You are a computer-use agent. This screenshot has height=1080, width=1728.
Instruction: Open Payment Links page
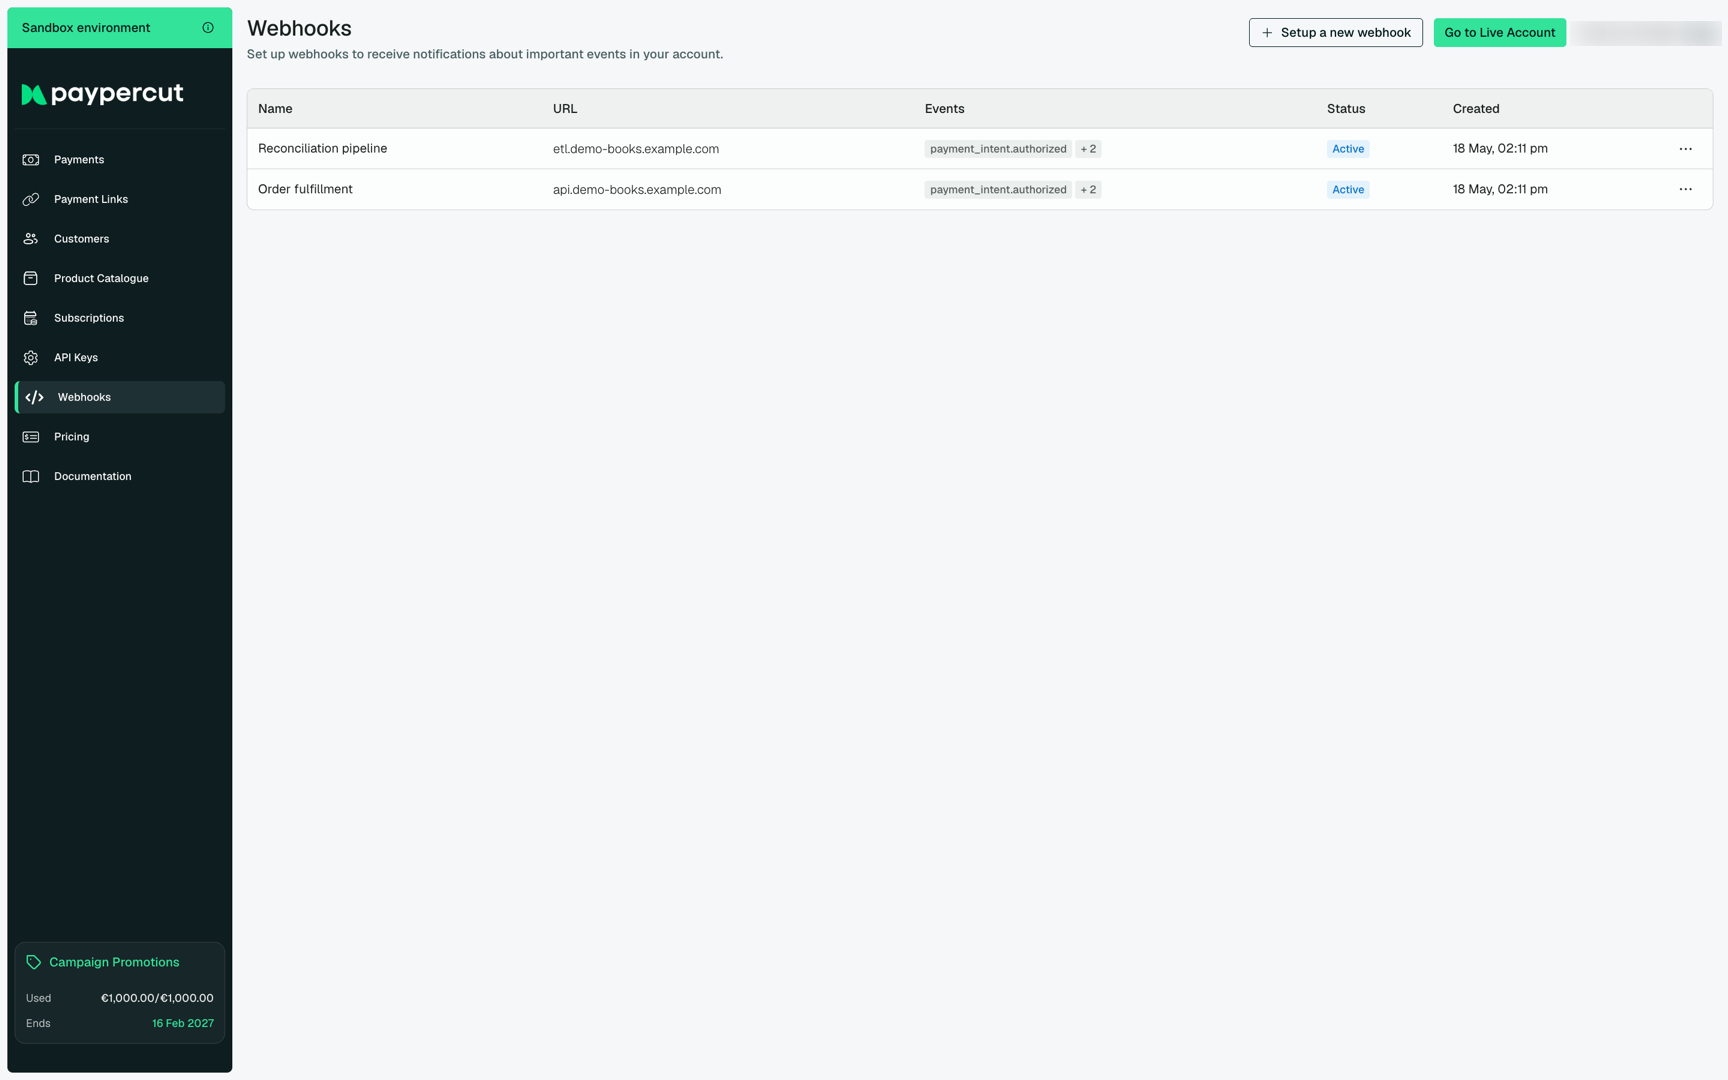click(x=120, y=199)
